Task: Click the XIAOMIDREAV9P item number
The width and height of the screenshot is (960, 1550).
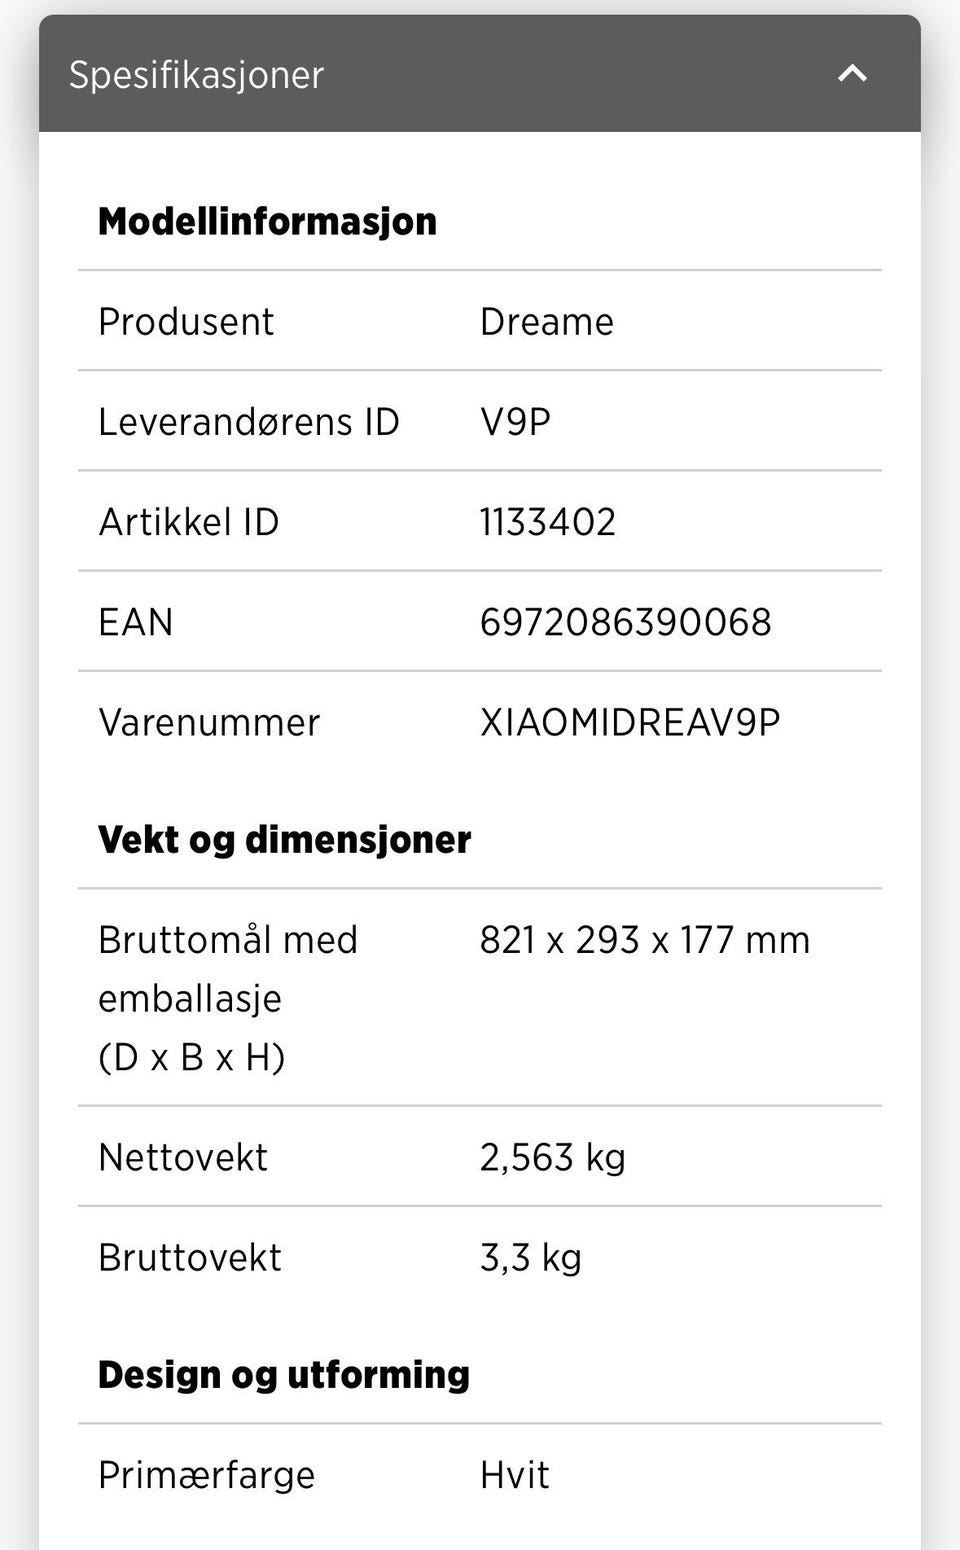Action: pos(630,722)
